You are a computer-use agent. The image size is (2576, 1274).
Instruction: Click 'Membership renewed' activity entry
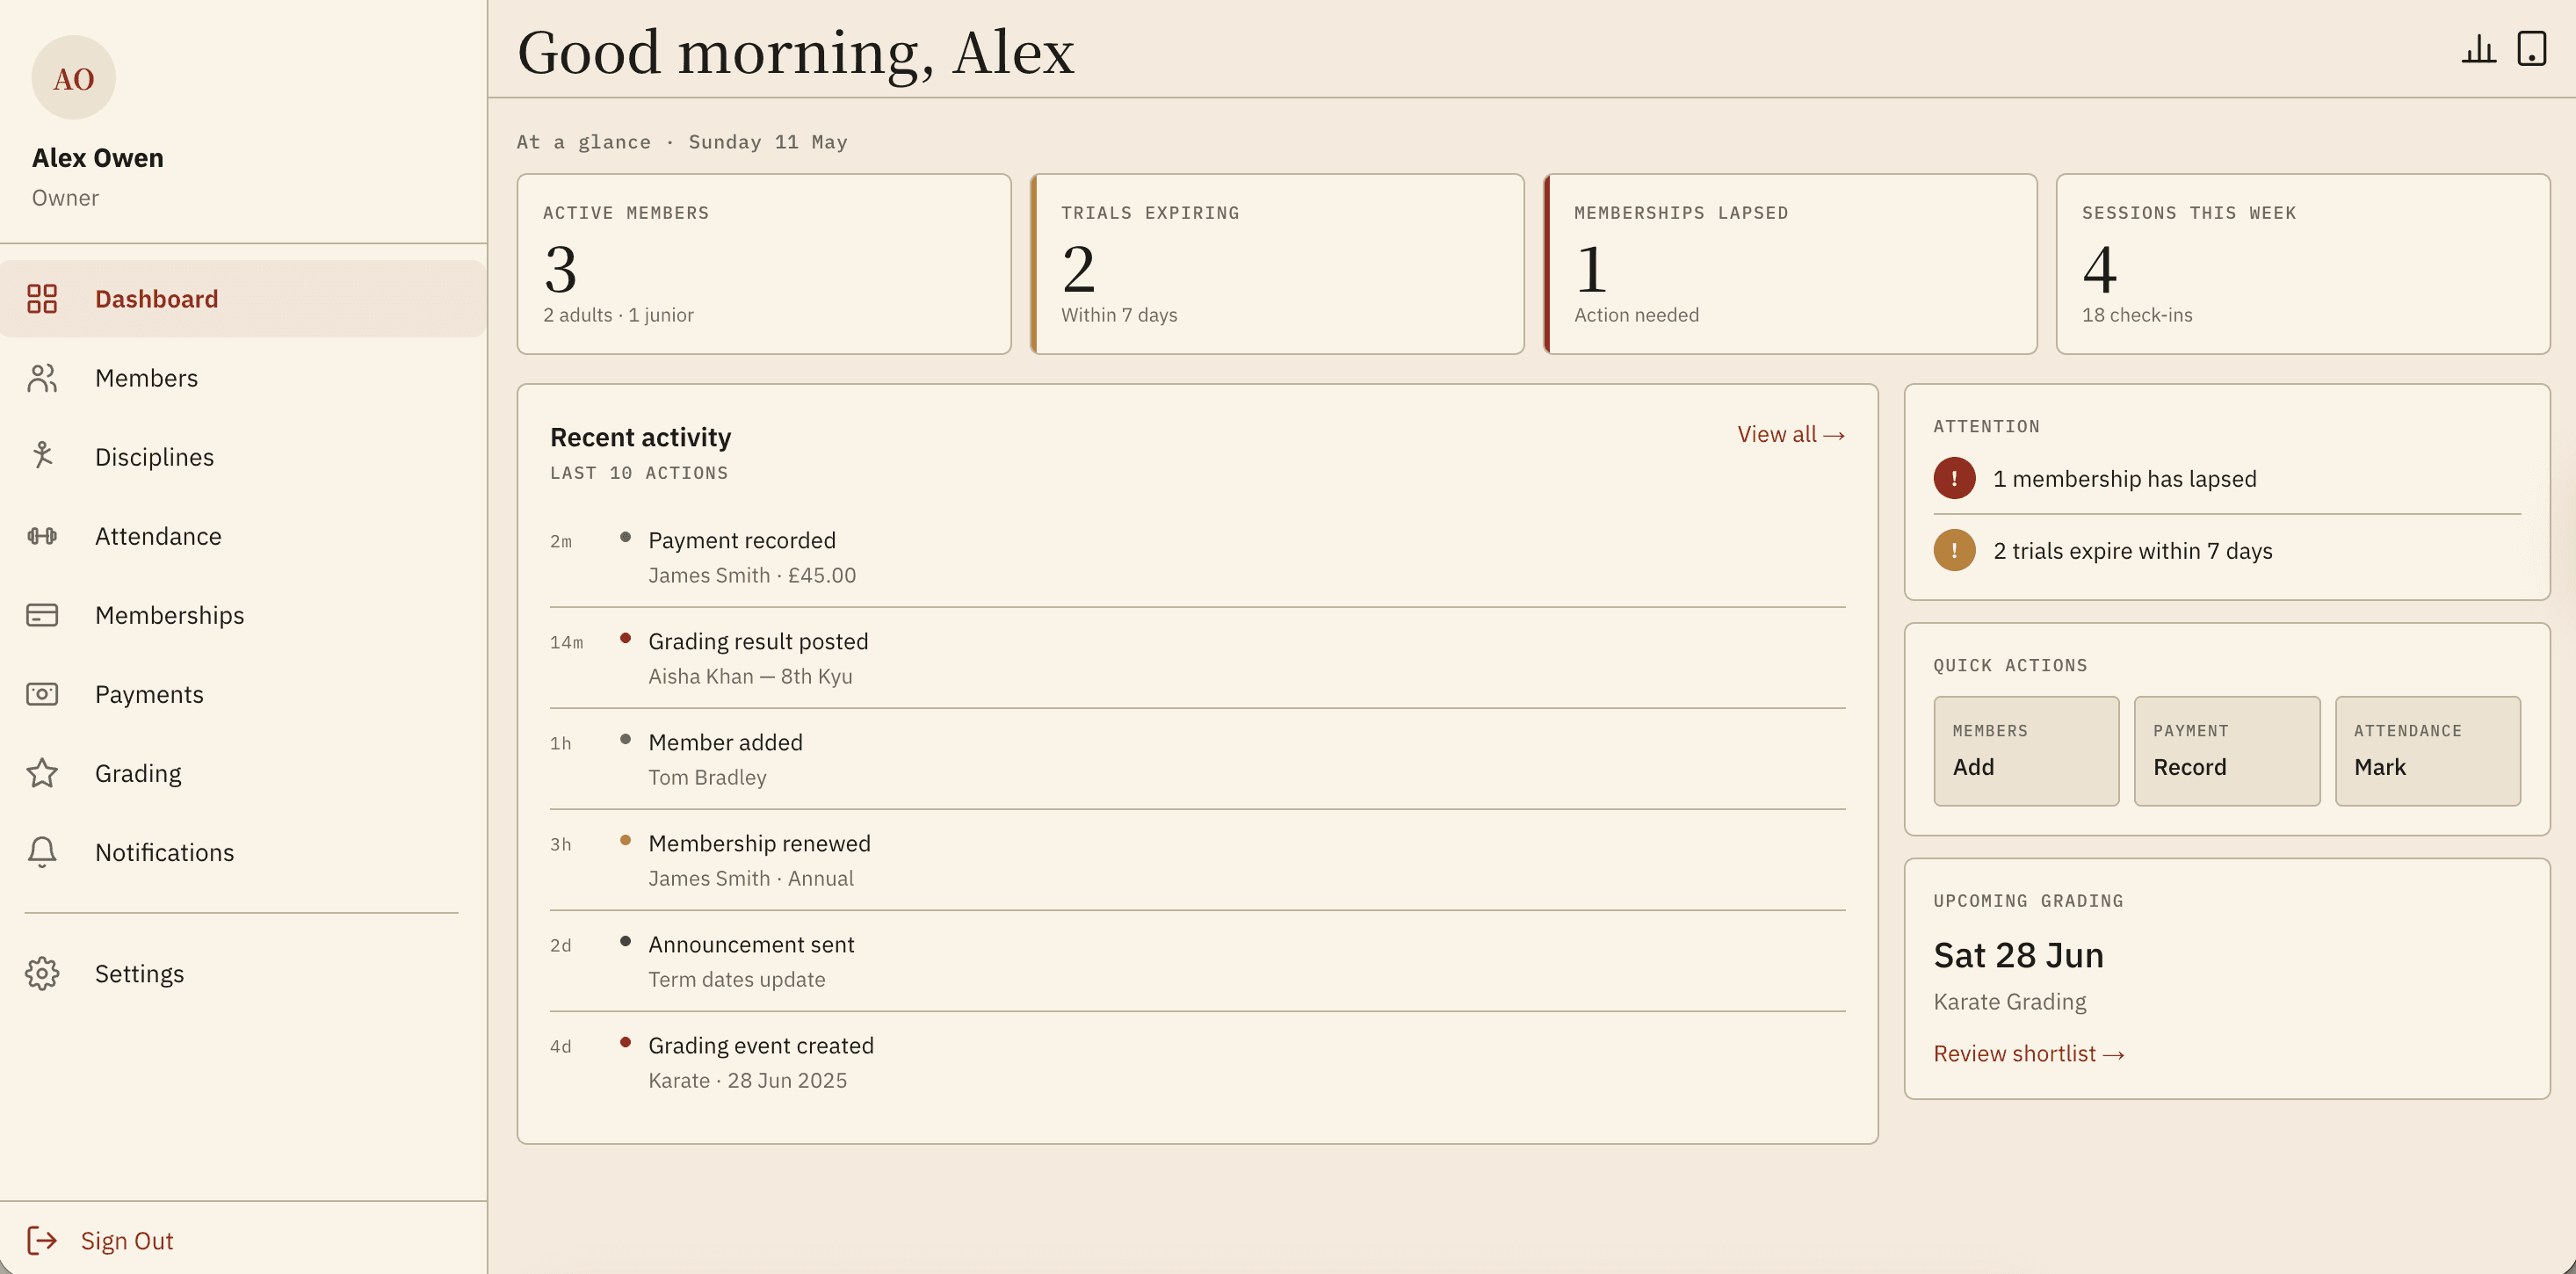coord(1197,860)
